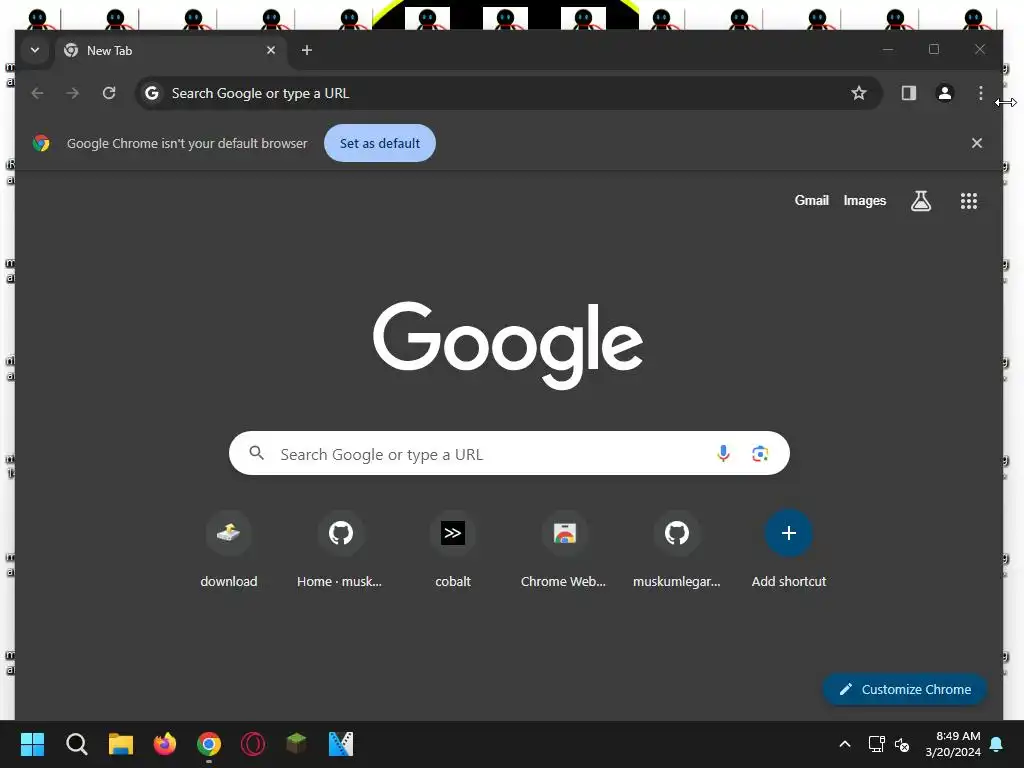
Task: Bookmark this tab with star icon
Action: click(x=859, y=93)
